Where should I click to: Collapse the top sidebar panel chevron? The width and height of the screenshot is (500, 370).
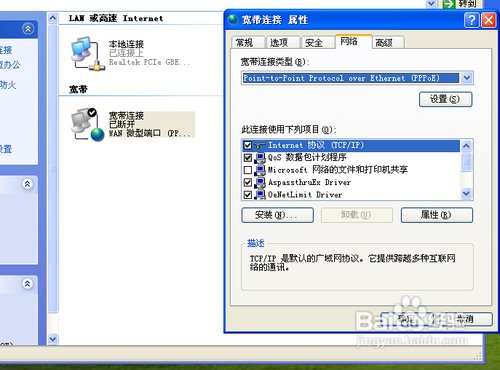coord(28,29)
